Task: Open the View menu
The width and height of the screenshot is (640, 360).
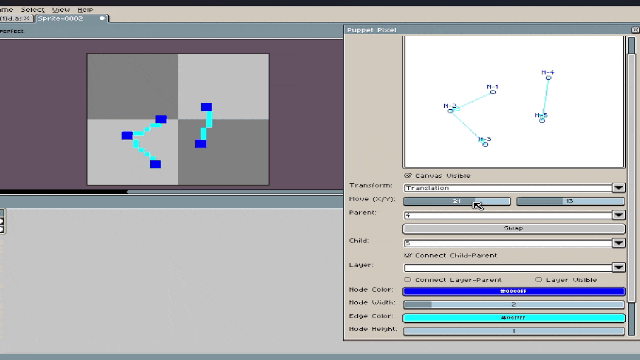Action: click(x=61, y=9)
